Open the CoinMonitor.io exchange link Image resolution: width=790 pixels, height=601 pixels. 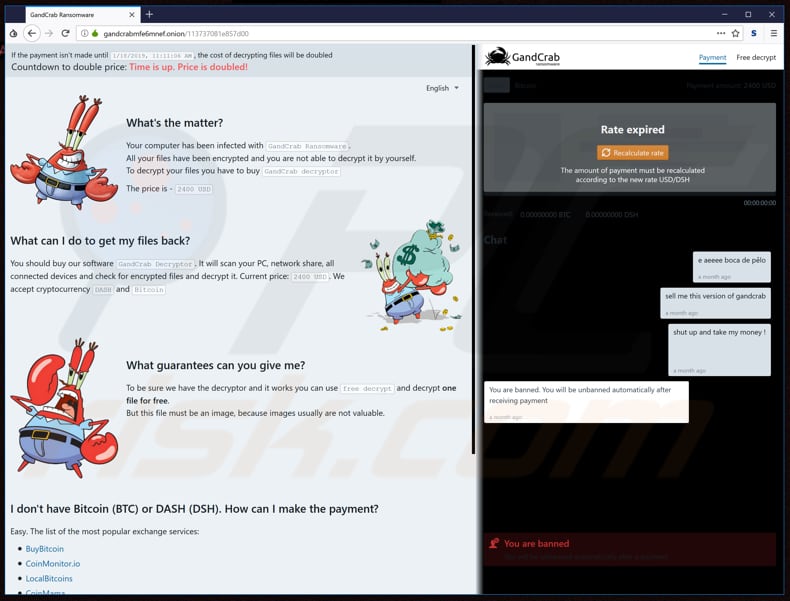coord(52,563)
